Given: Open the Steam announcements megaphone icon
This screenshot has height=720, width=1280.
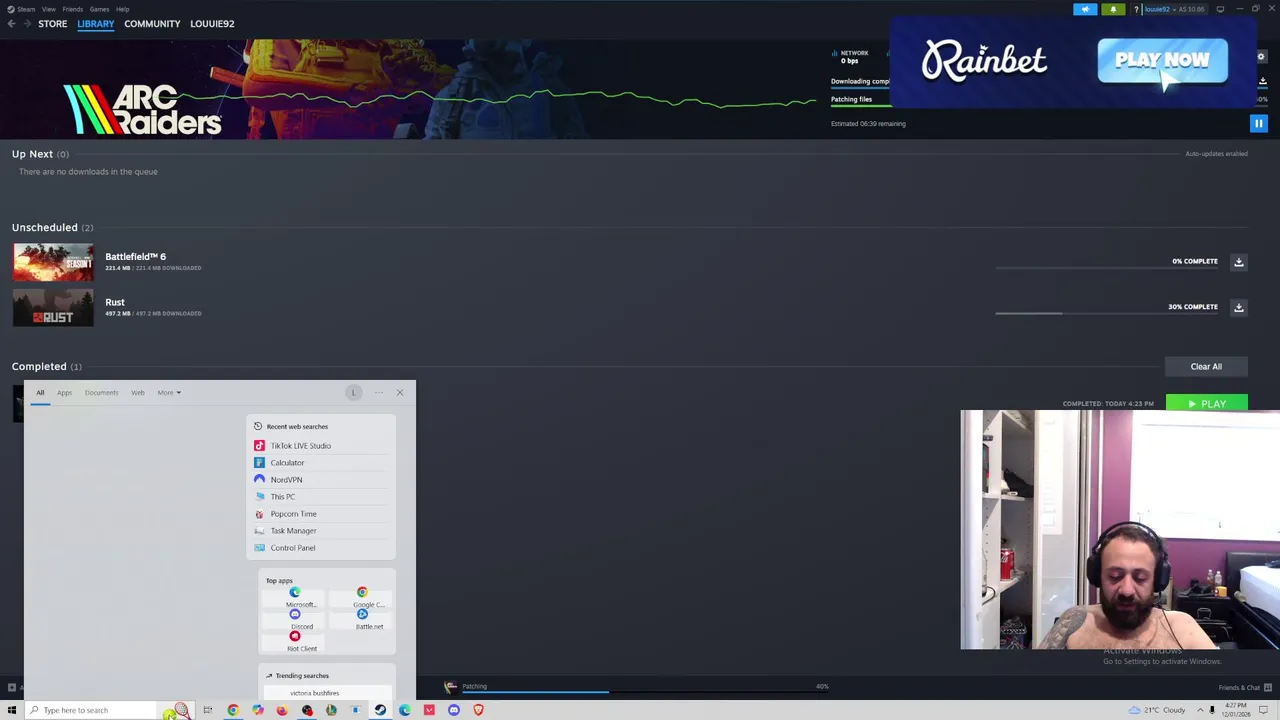Looking at the screenshot, I should [x=1085, y=9].
